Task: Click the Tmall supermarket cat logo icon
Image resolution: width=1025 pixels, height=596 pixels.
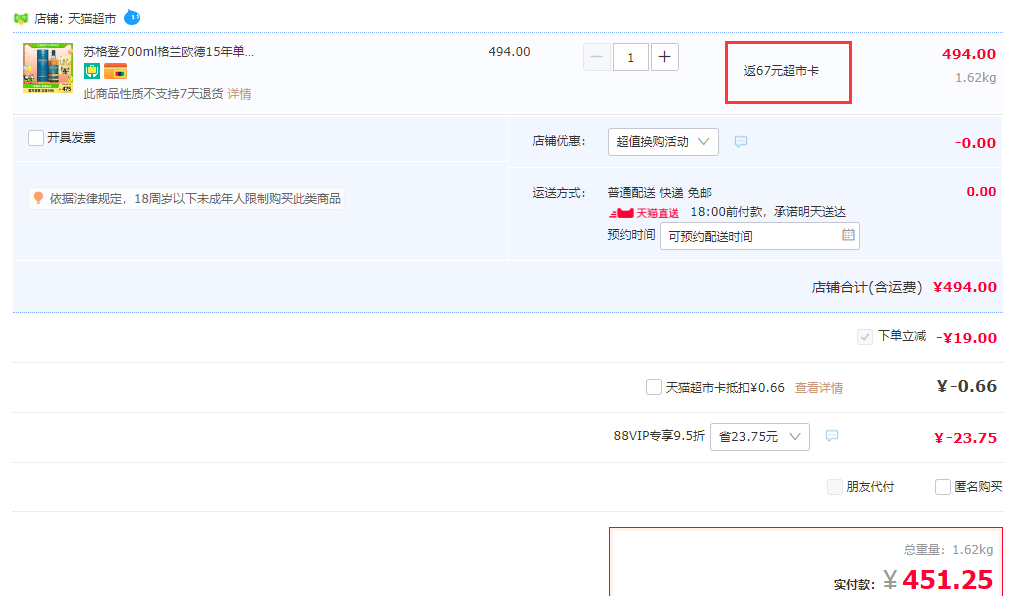Action: pyautogui.click(x=20, y=18)
